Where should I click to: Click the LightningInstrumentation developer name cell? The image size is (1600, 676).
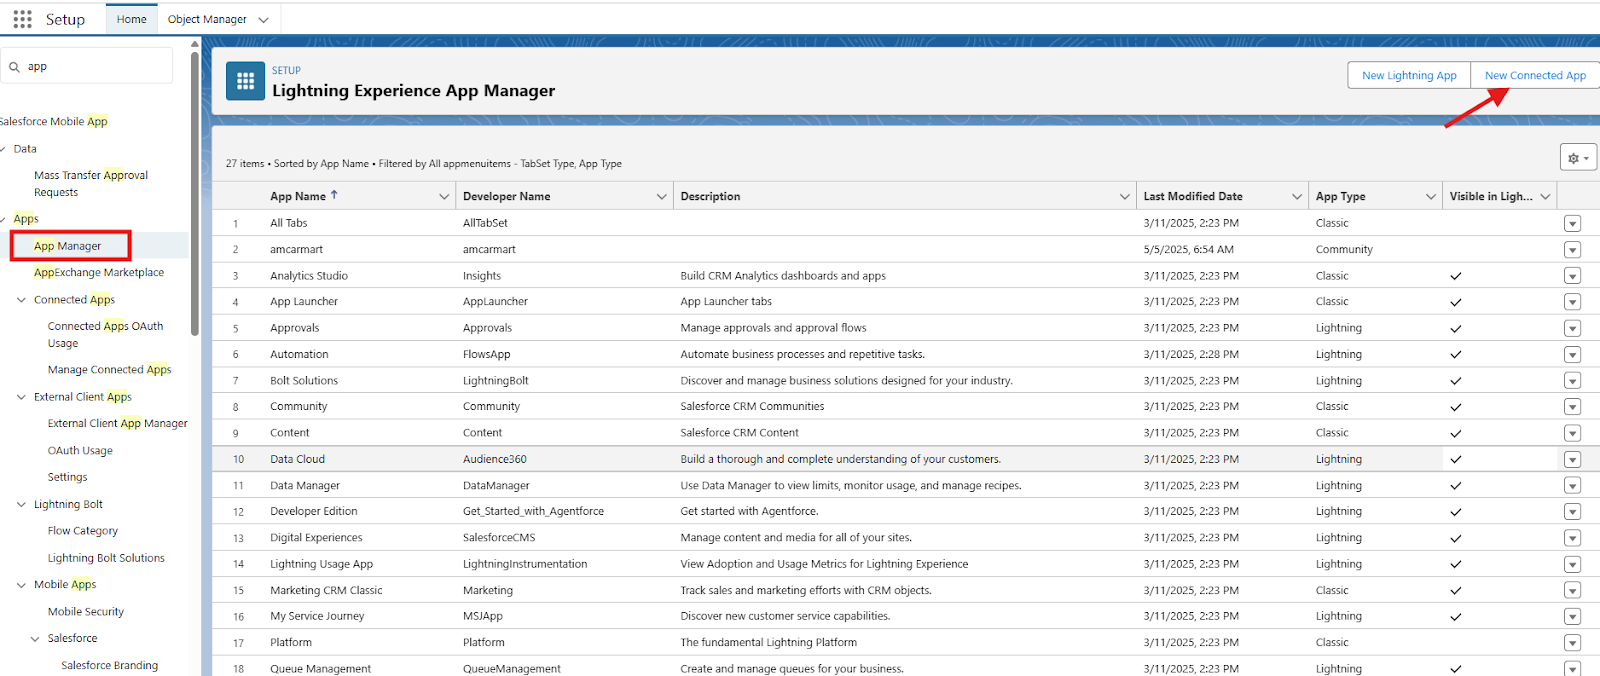point(525,564)
